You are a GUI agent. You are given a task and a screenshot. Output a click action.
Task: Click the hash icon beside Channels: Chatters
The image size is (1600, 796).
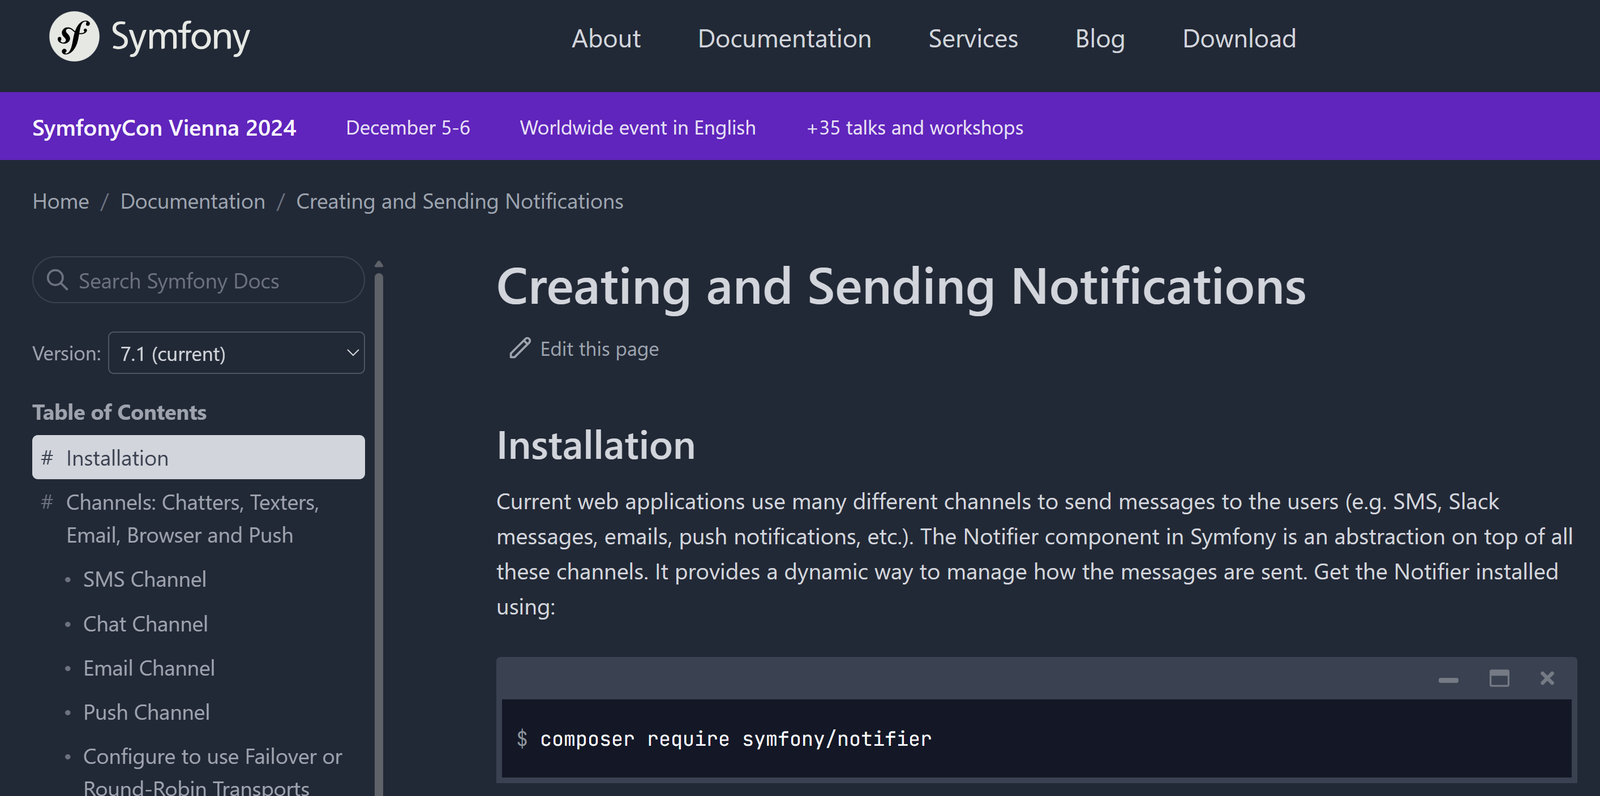tap(47, 502)
